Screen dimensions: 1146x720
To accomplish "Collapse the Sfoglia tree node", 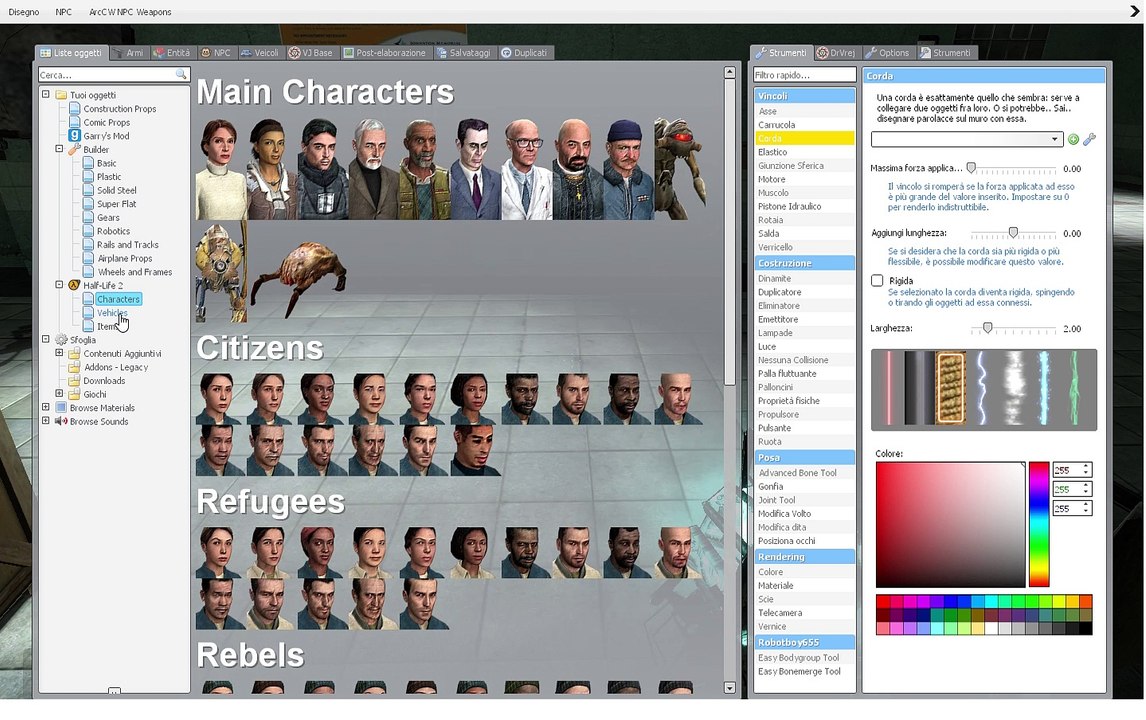I will pos(46,339).
